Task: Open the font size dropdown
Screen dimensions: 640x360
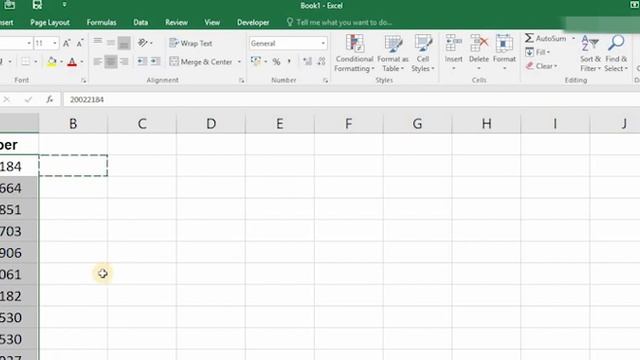Action: click(55, 43)
